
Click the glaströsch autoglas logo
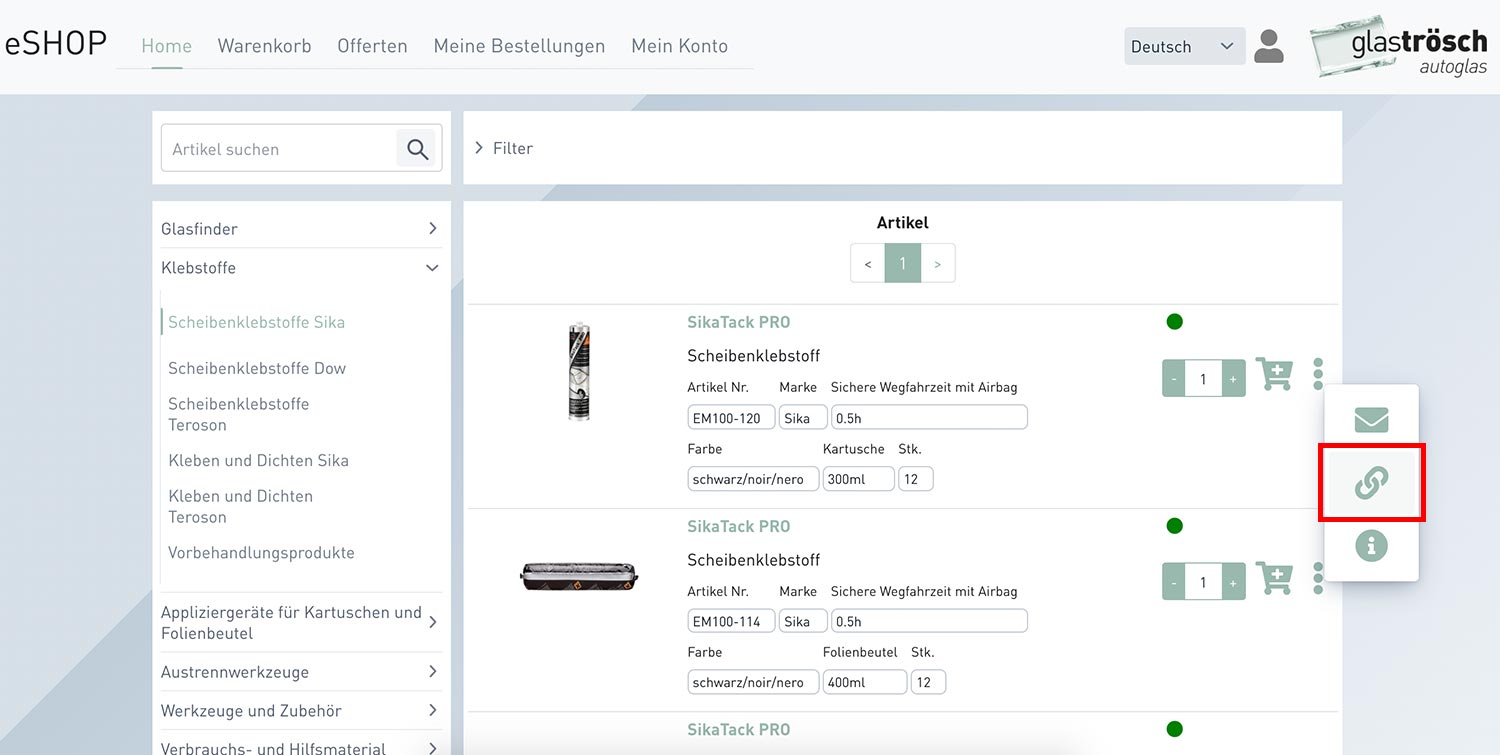[1400, 47]
